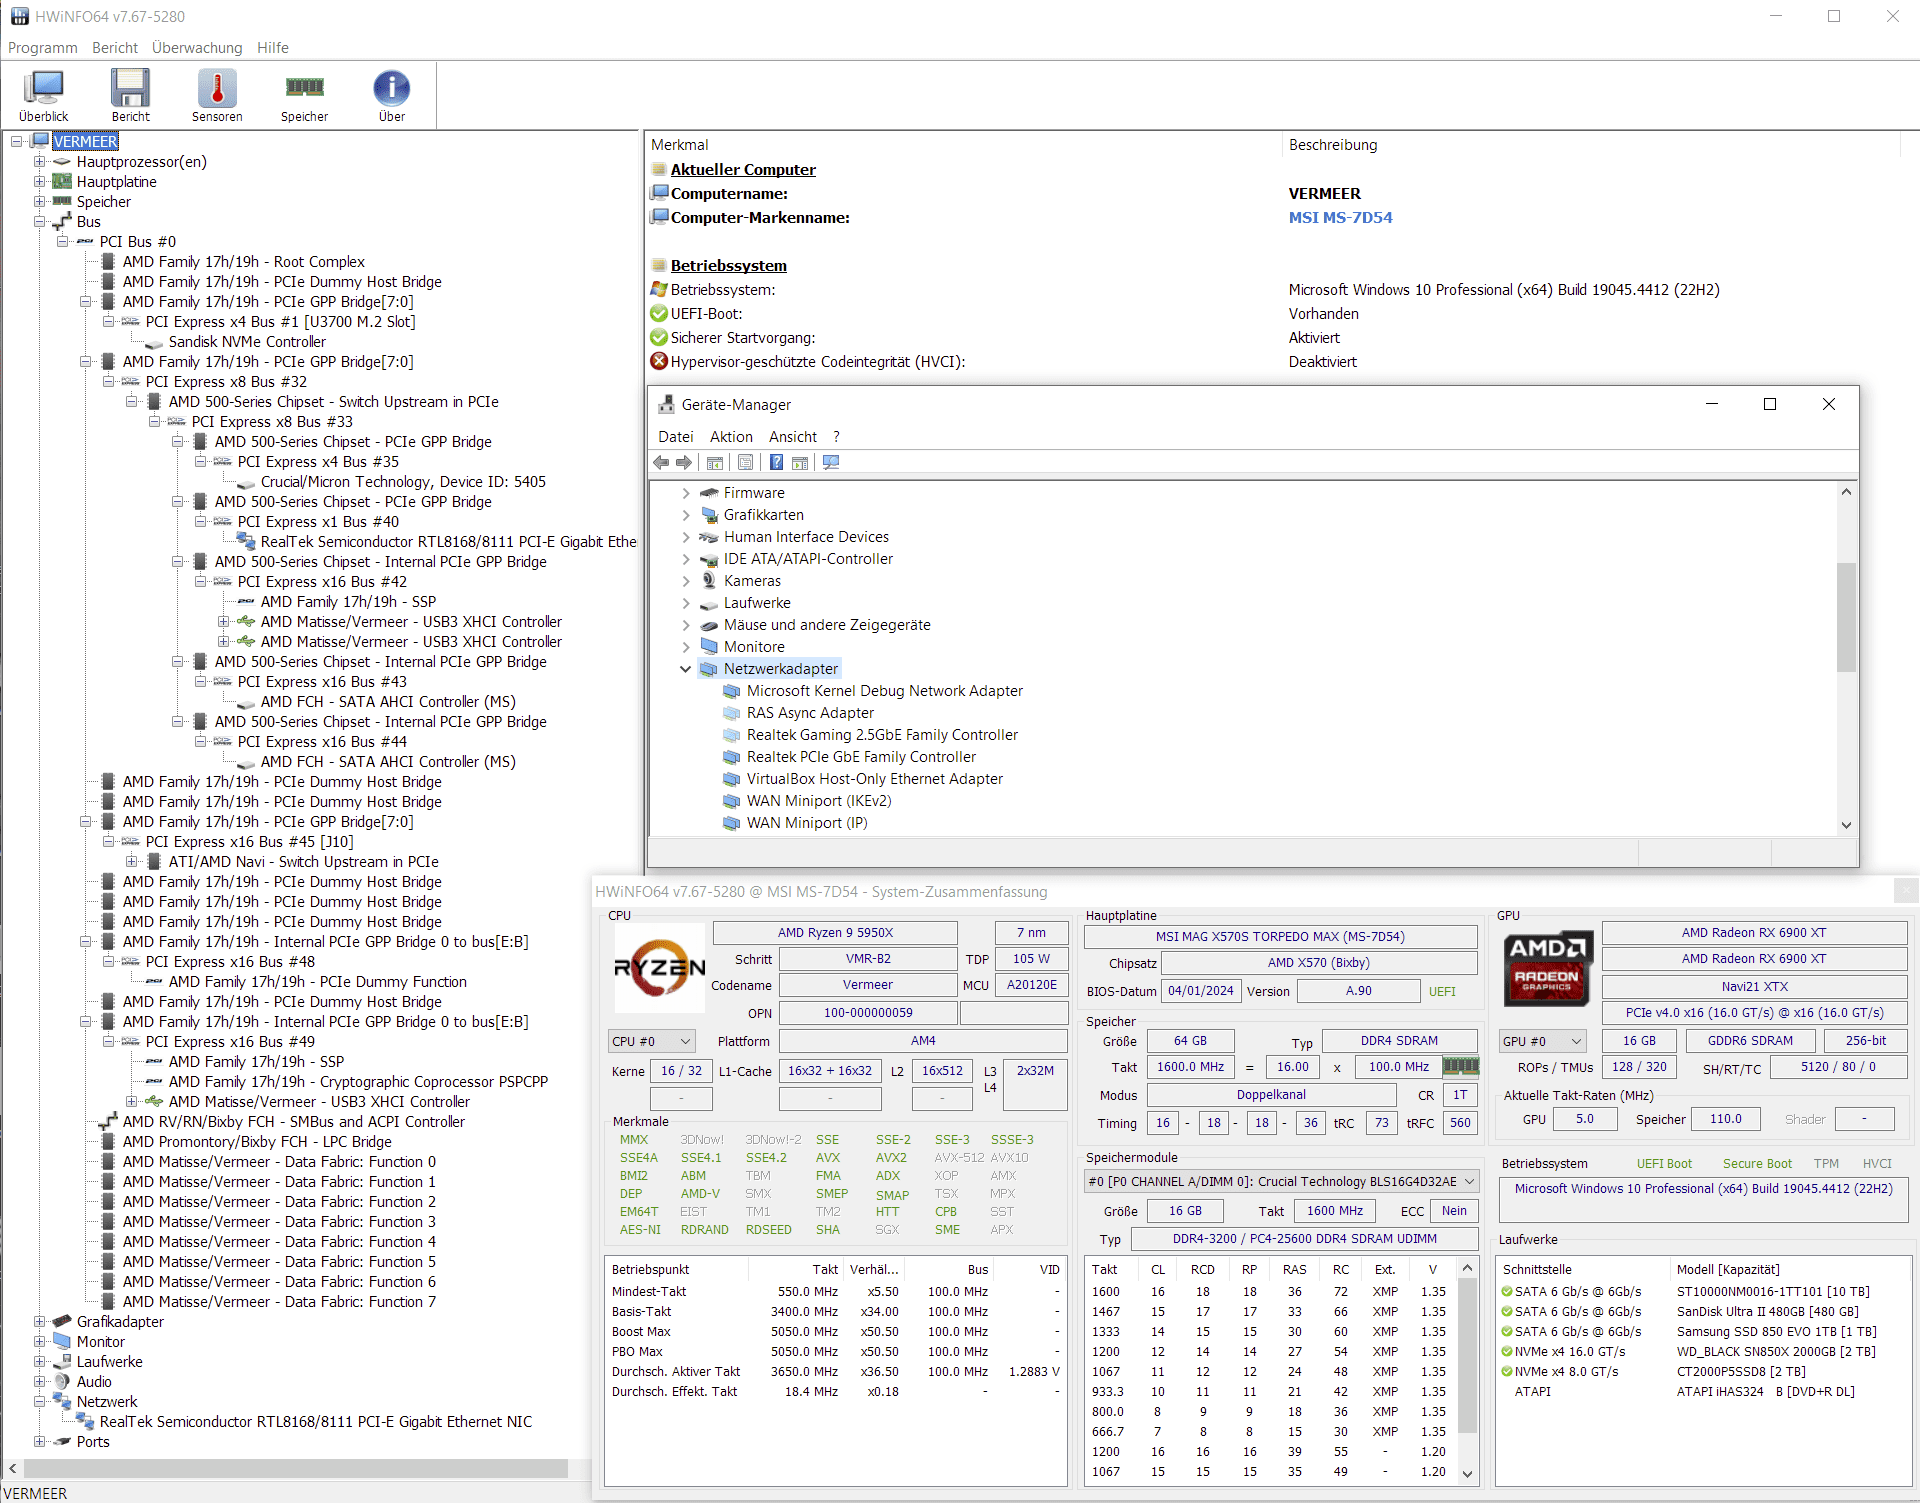This screenshot has width=1920, height=1503.
Task: Open the Überwachung menu
Action: click(197, 48)
